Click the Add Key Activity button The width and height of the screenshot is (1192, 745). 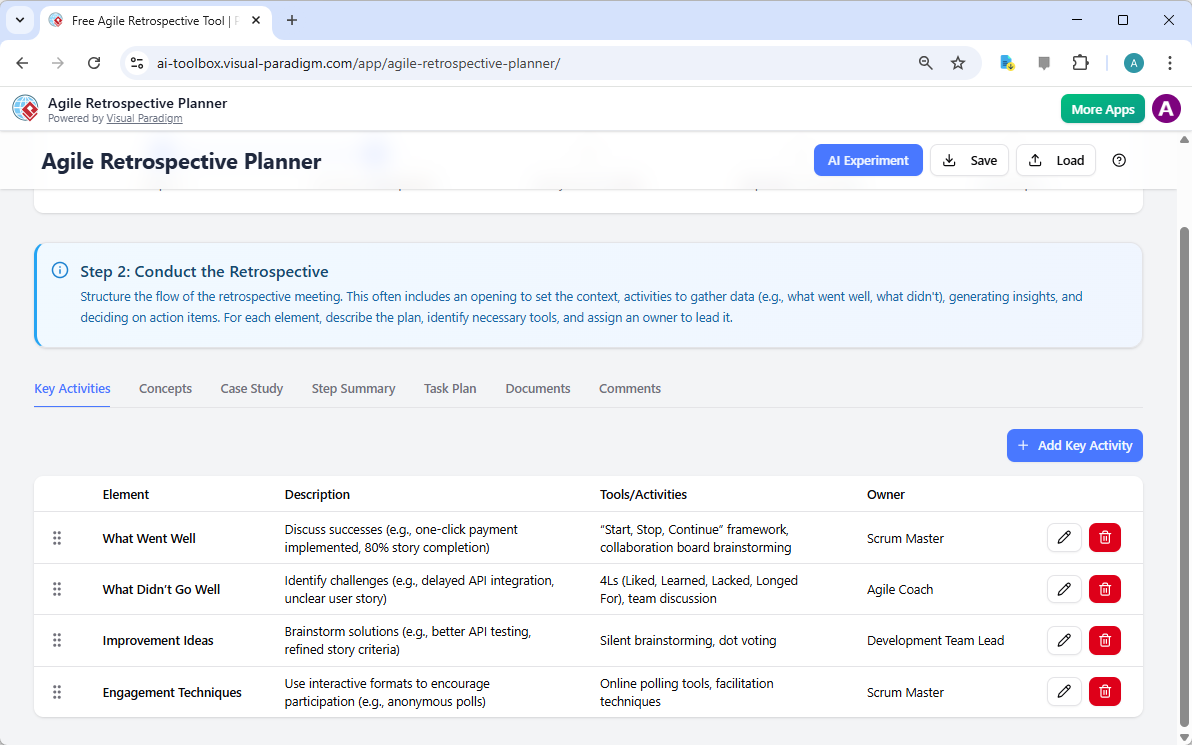[x=1074, y=445]
